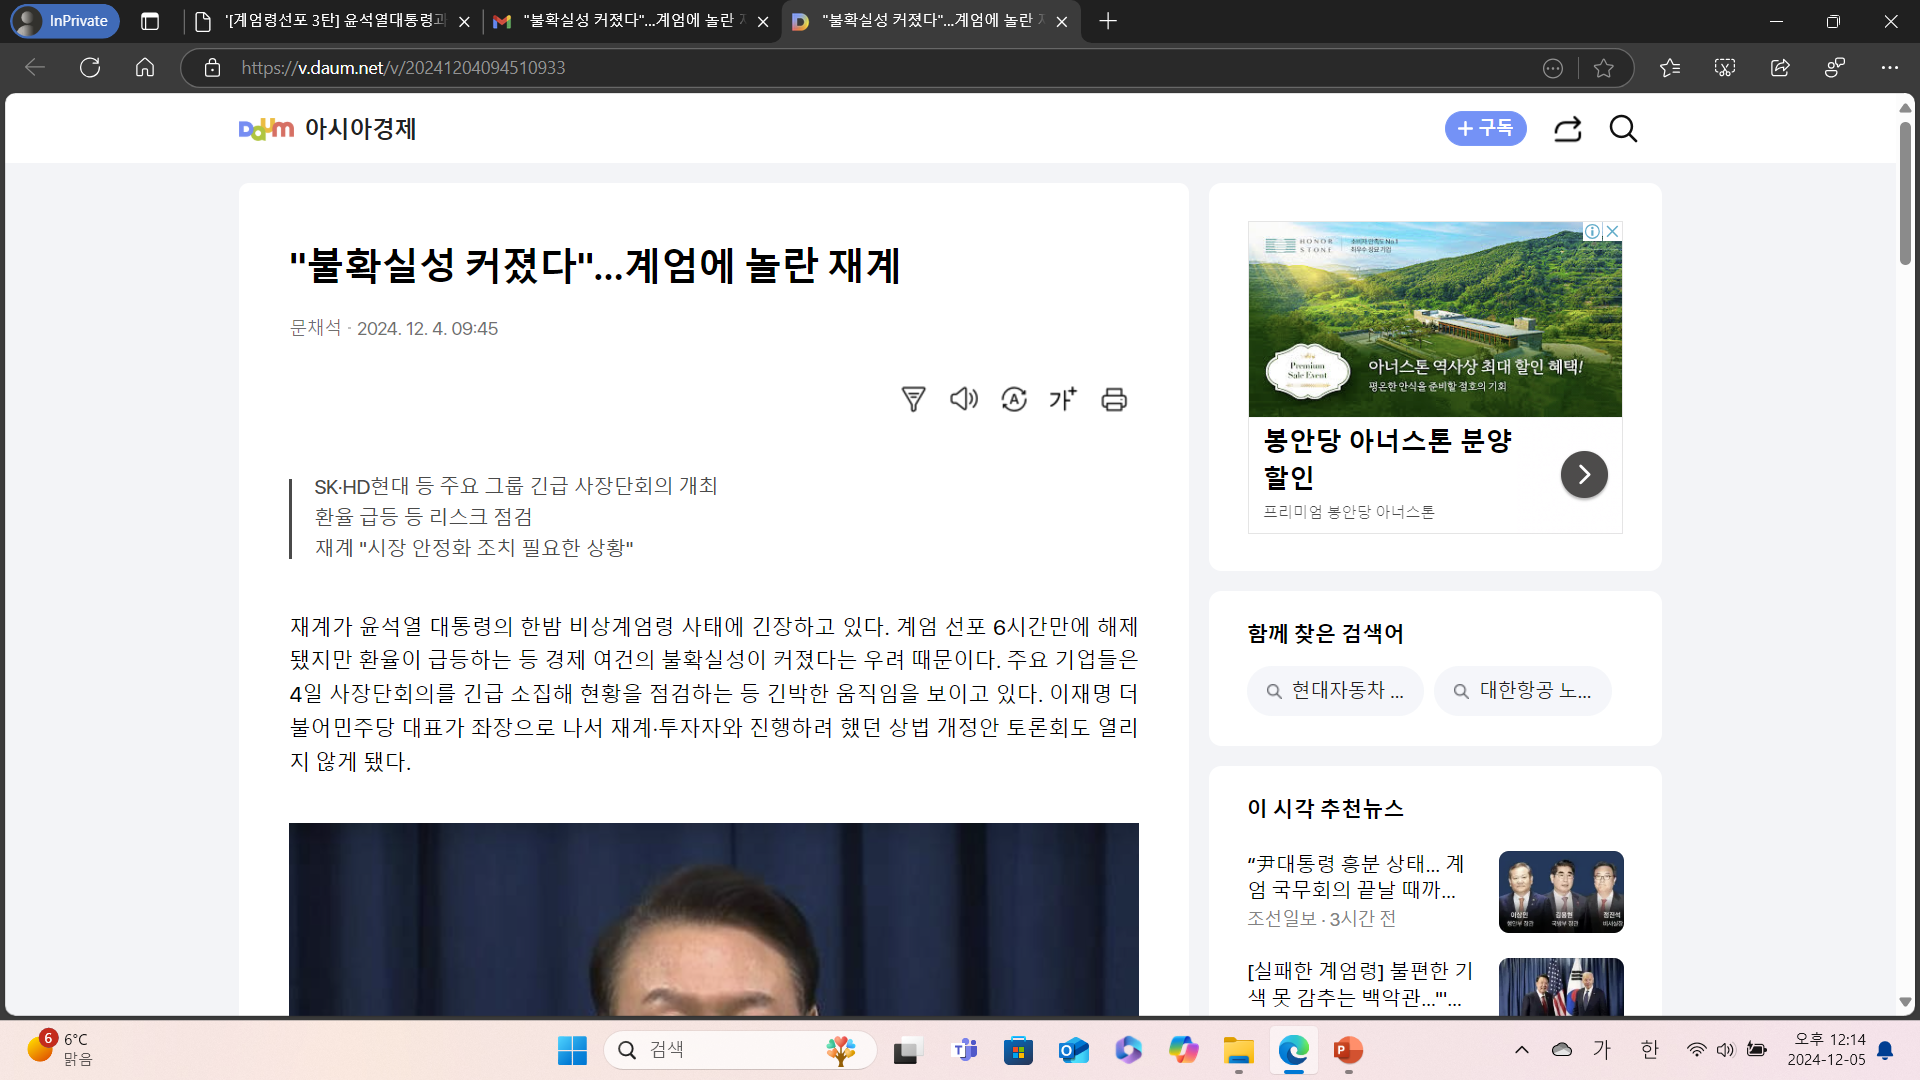Viewport: 1920px width, 1080px height.
Task: Add page to favorites star icon
Action: click(x=1604, y=68)
